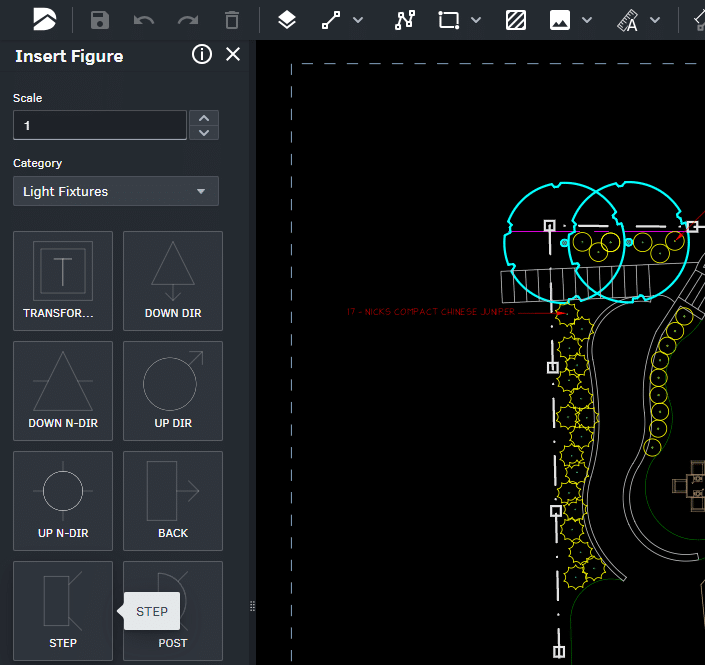Expand the Rectangle tool dropdown arrow
Viewport: 705px width, 665px height.
(x=476, y=20)
